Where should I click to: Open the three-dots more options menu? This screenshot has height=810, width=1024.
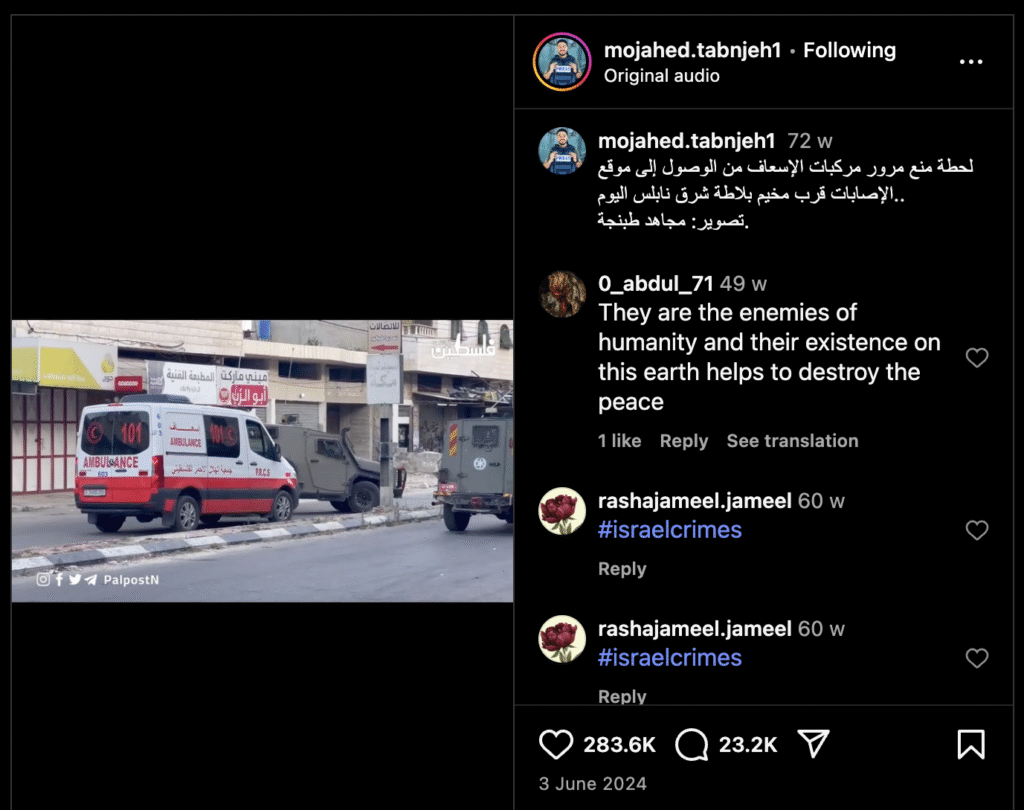(970, 61)
